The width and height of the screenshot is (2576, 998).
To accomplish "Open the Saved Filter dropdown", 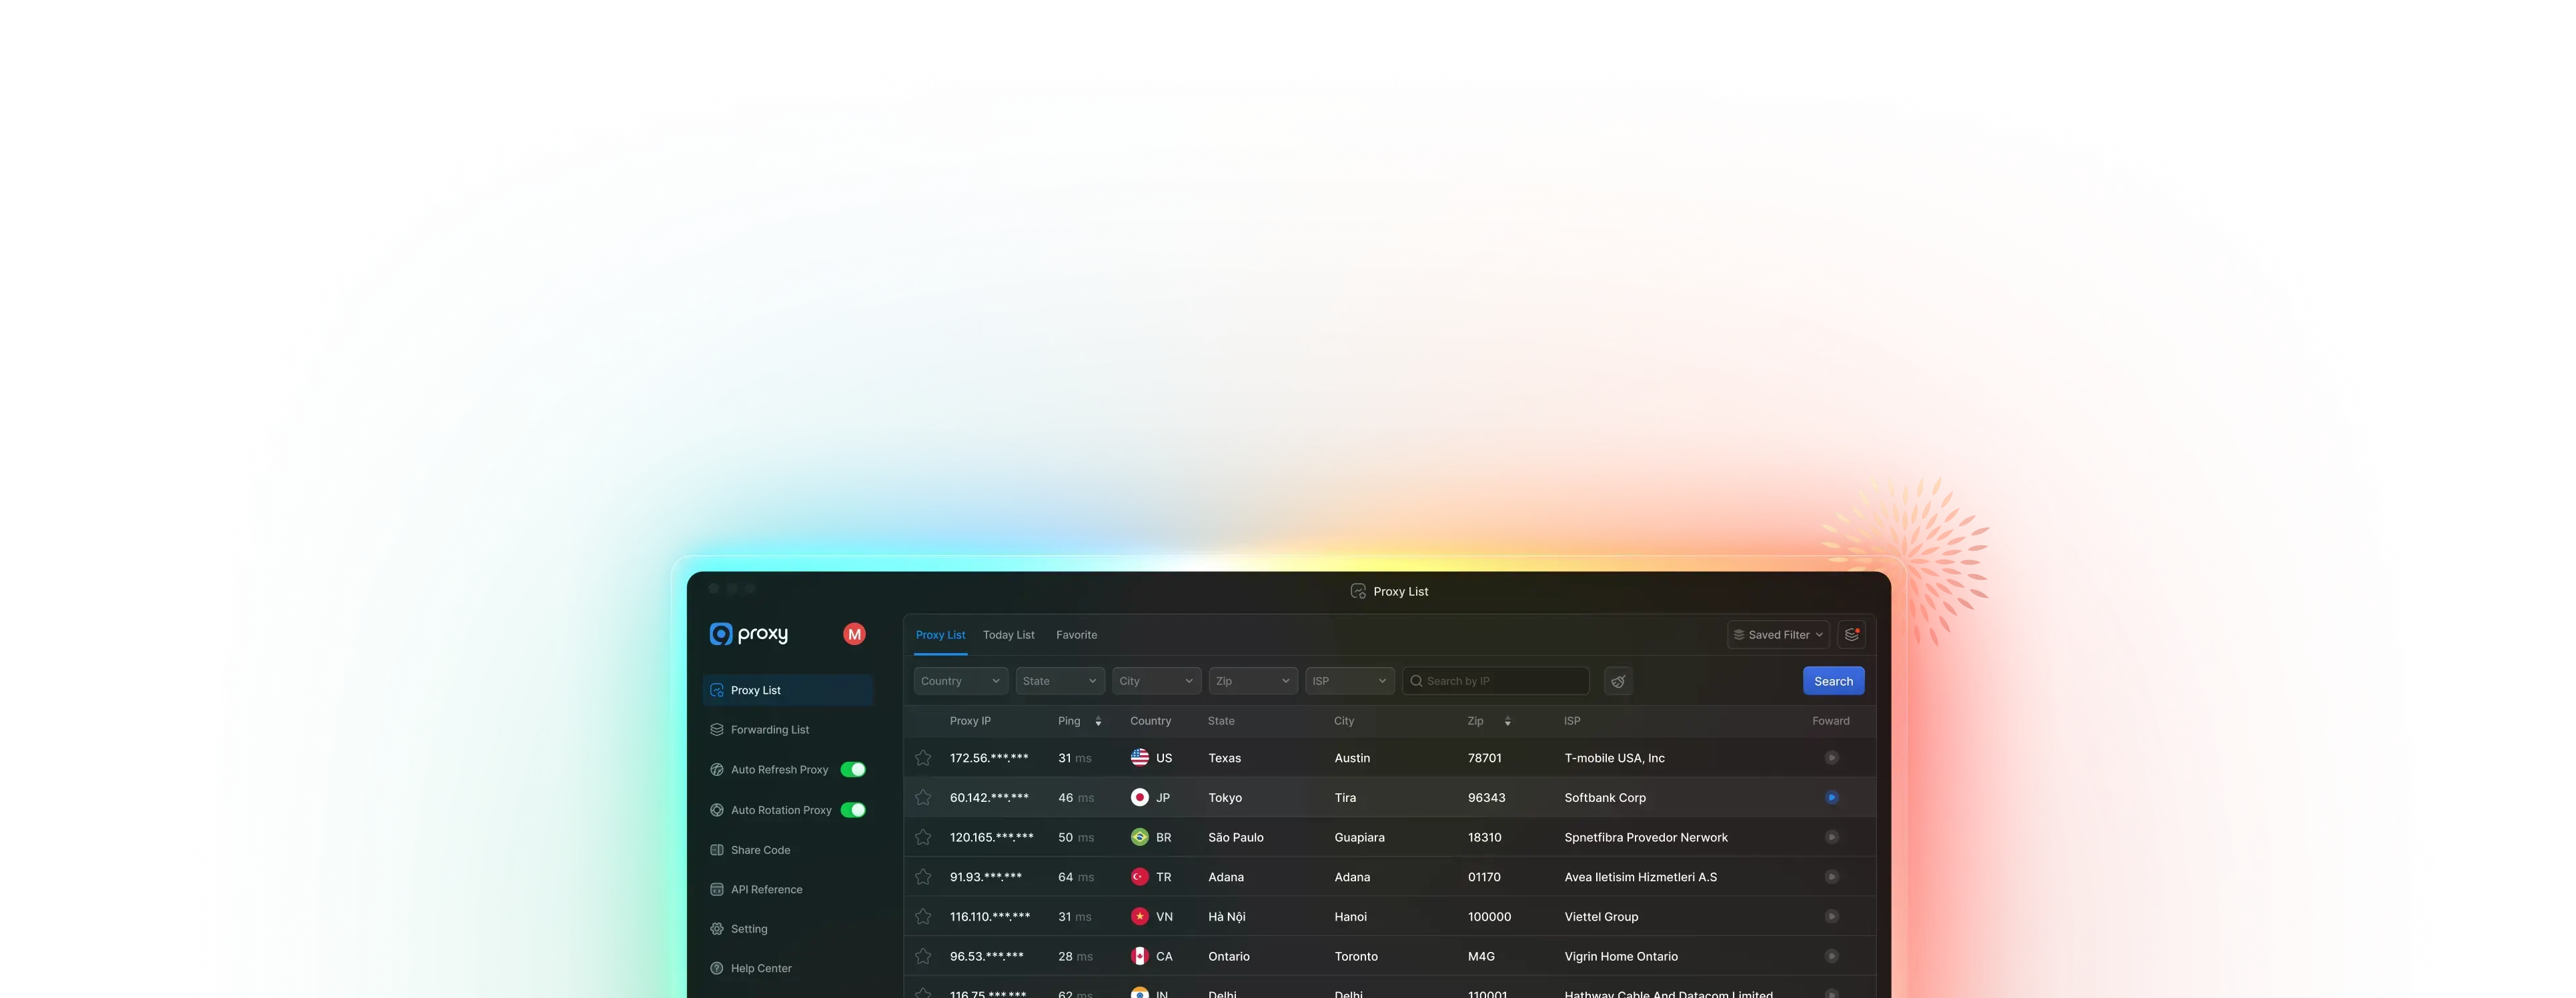I will point(1777,635).
